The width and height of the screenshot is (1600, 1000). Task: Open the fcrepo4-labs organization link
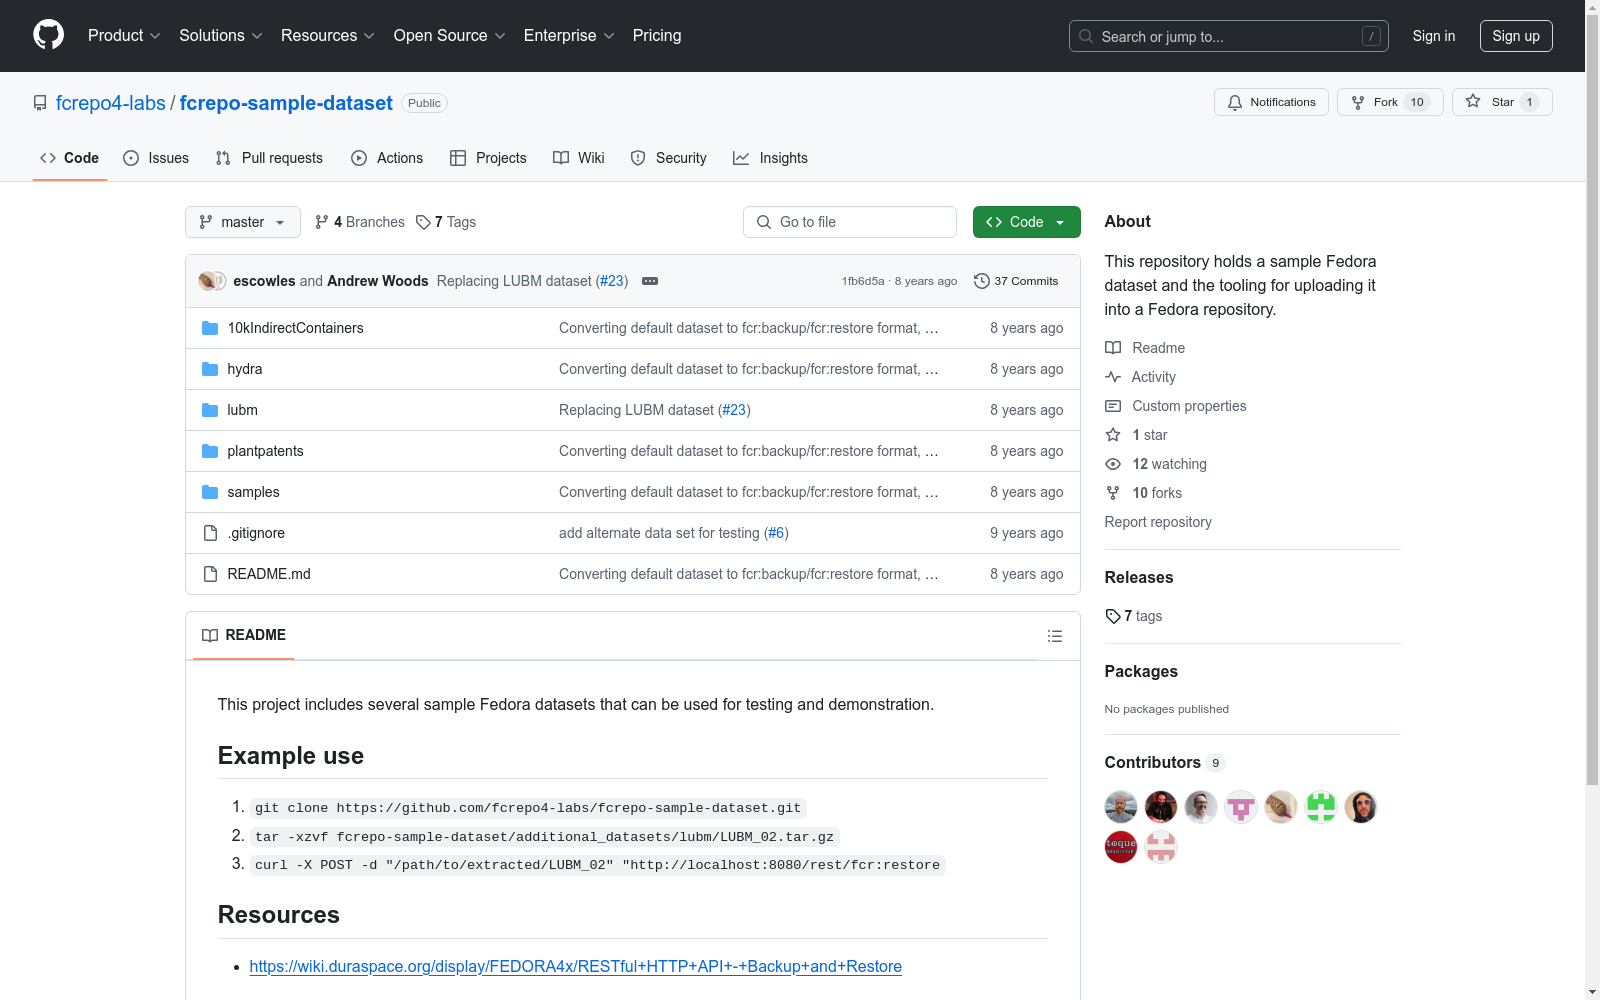pyautogui.click(x=111, y=103)
